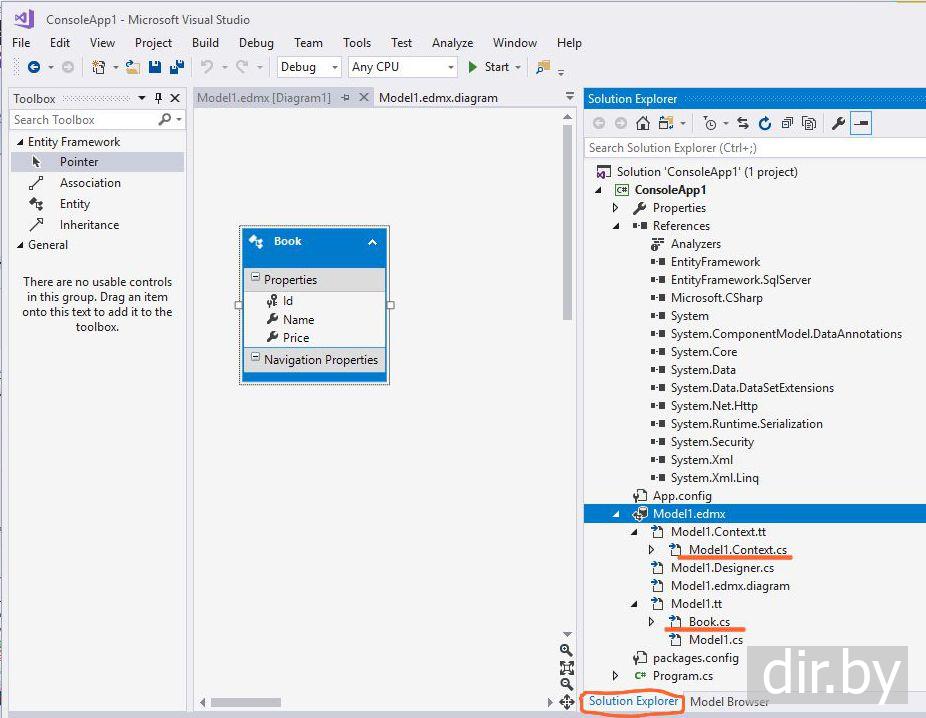Click Navigate Backward arrow in the main toolbar
The image size is (926, 718).
[x=34, y=67]
